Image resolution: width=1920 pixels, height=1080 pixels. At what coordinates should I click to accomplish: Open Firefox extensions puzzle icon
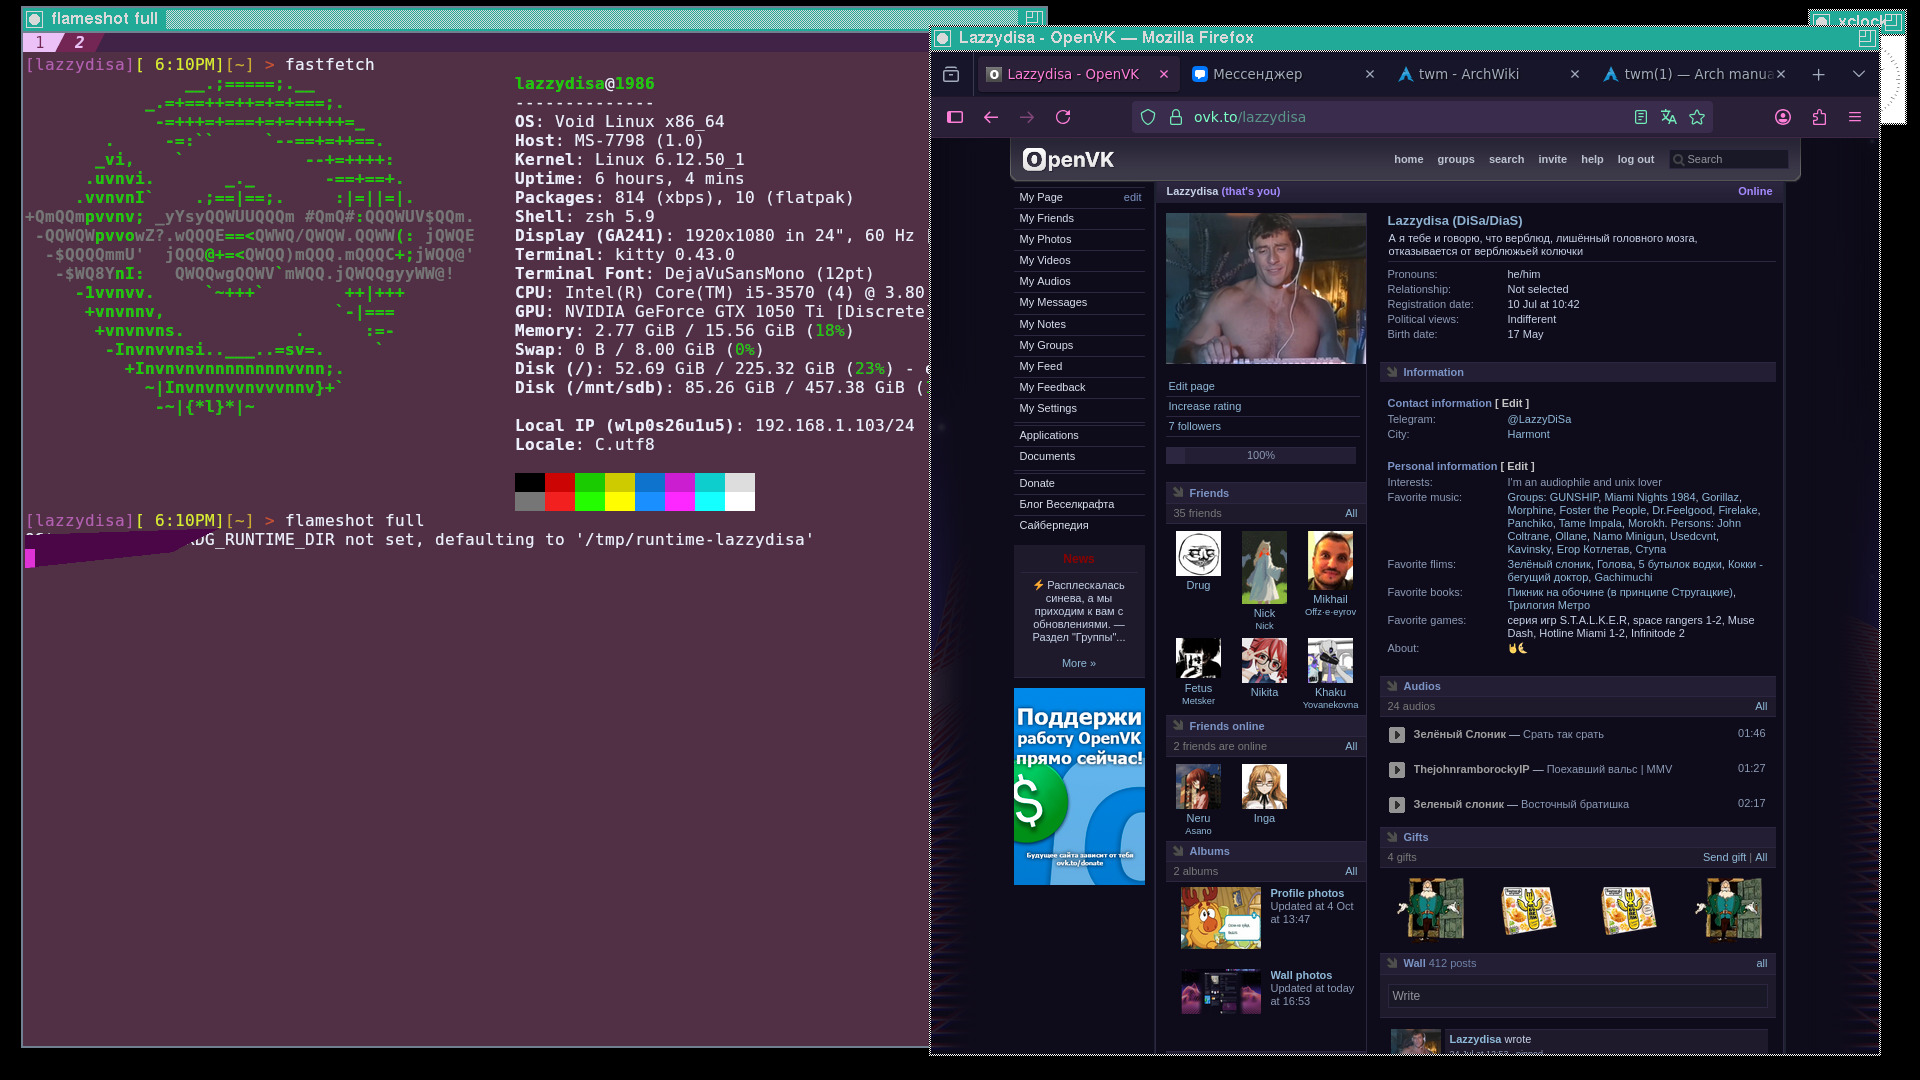pyautogui.click(x=1819, y=117)
